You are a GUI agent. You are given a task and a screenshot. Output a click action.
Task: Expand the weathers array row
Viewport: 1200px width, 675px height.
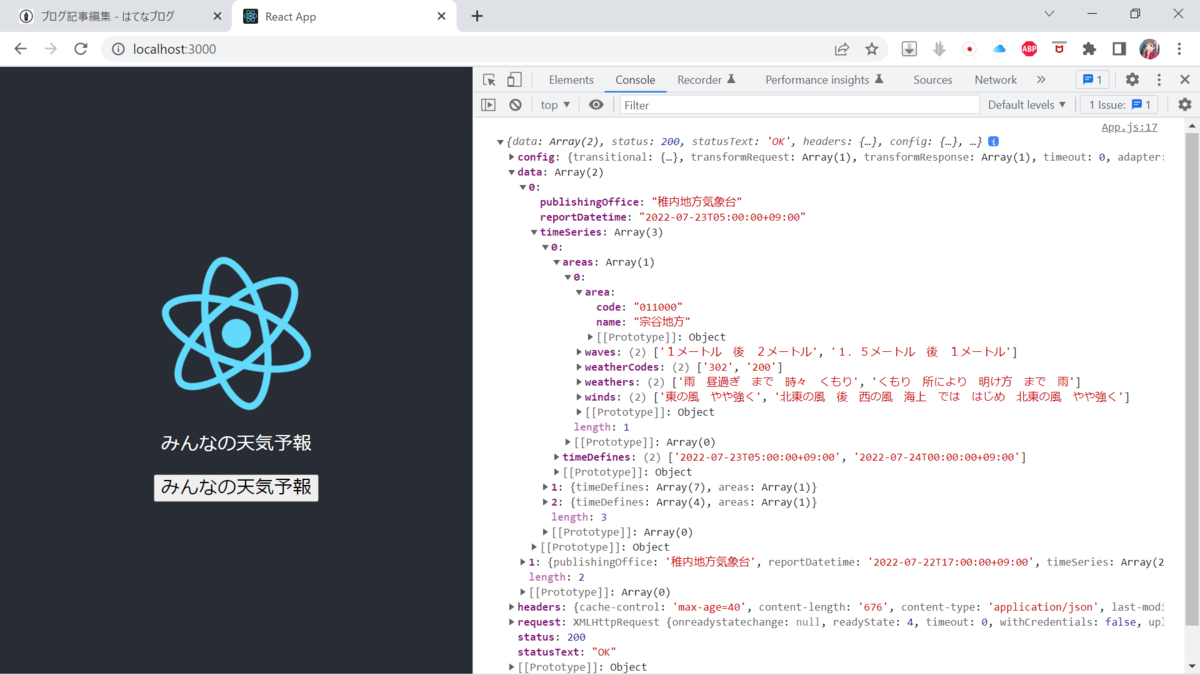pos(579,382)
